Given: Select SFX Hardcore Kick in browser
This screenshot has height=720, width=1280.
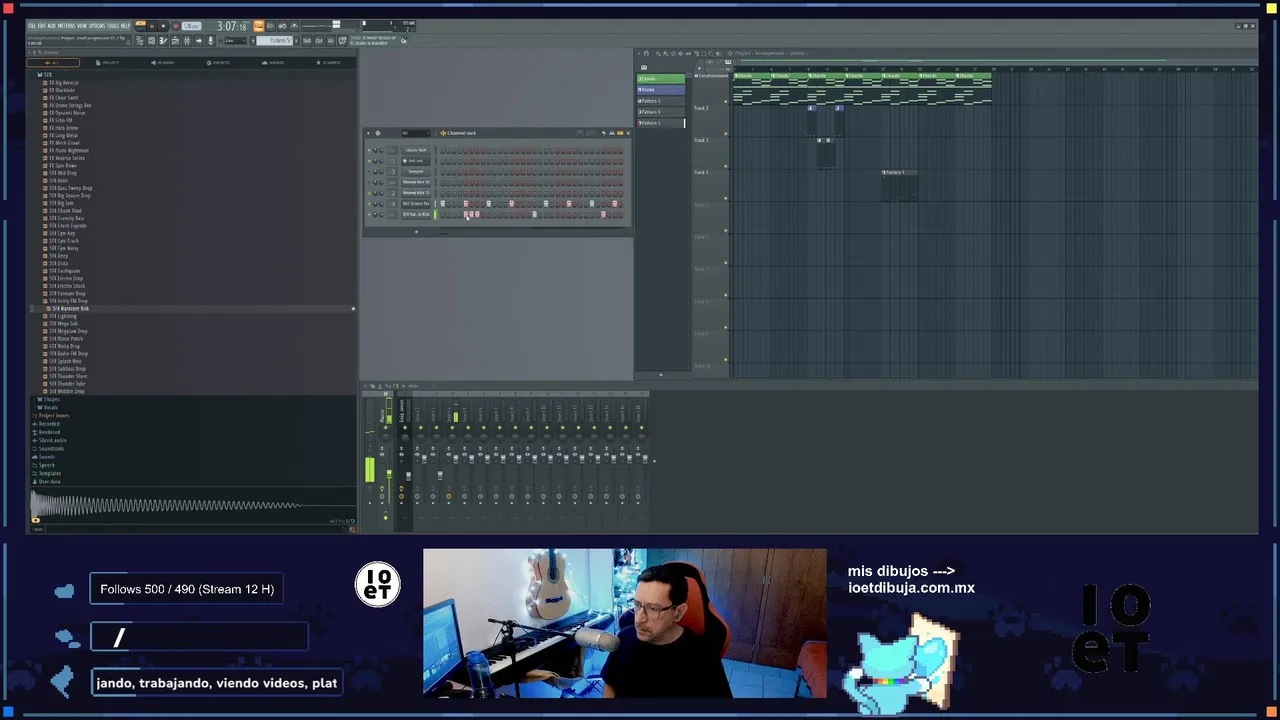Looking at the screenshot, I should (70, 309).
